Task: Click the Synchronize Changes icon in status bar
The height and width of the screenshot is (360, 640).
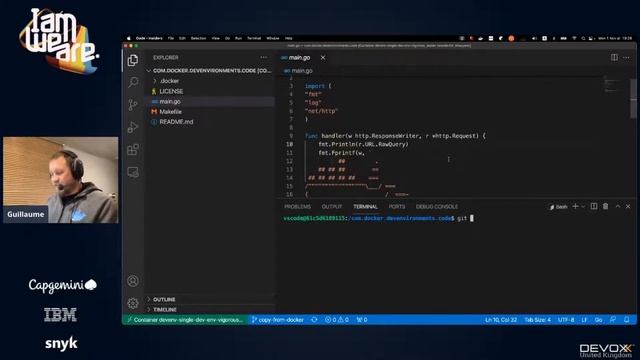Action: pyautogui.click(x=314, y=320)
